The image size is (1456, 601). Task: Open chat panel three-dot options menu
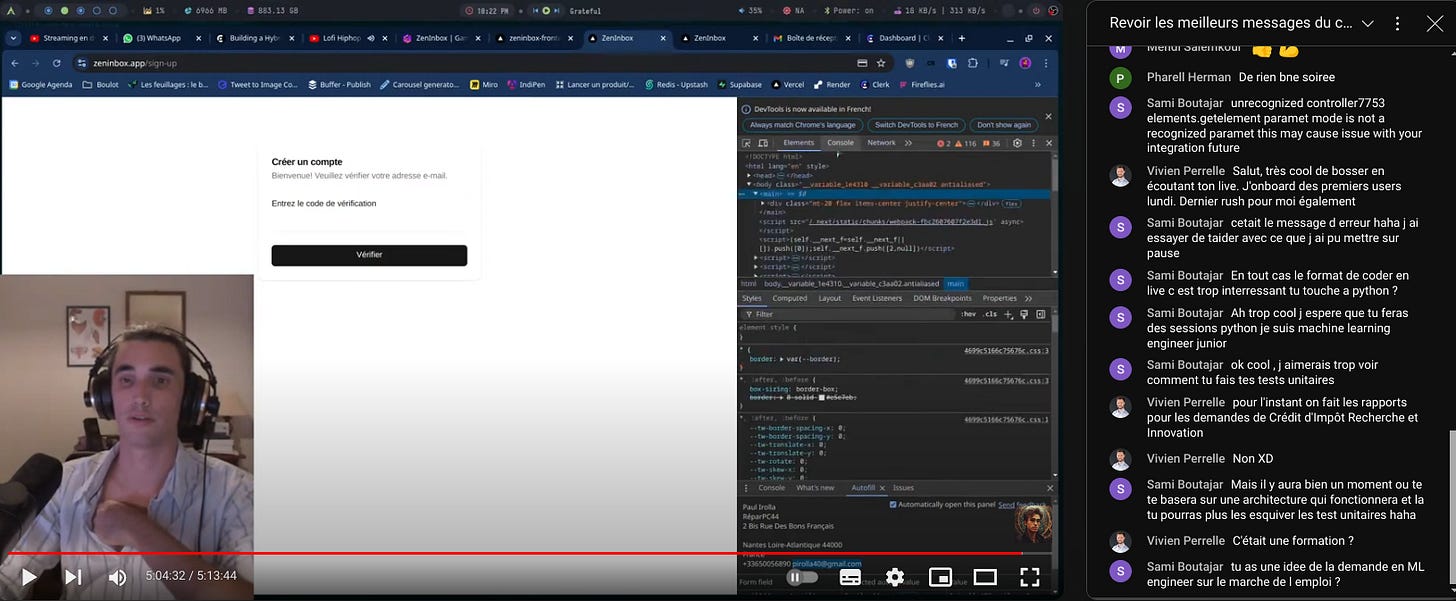[x=1398, y=23]
